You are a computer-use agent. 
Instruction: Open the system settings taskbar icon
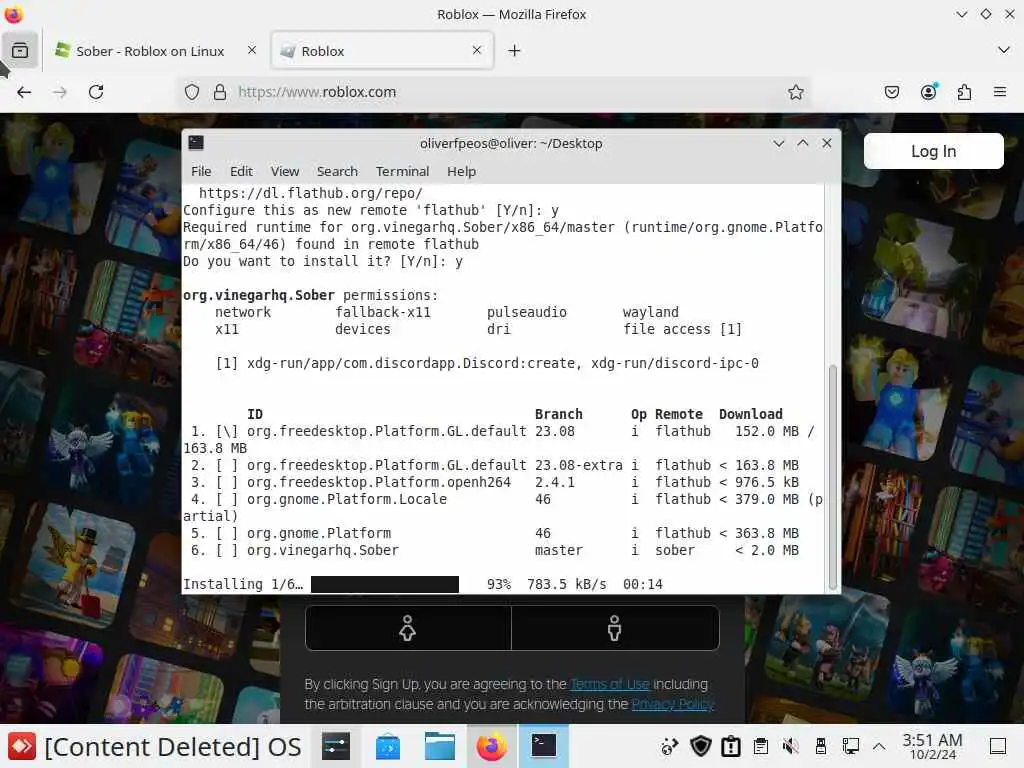click(x=336, y=746)
